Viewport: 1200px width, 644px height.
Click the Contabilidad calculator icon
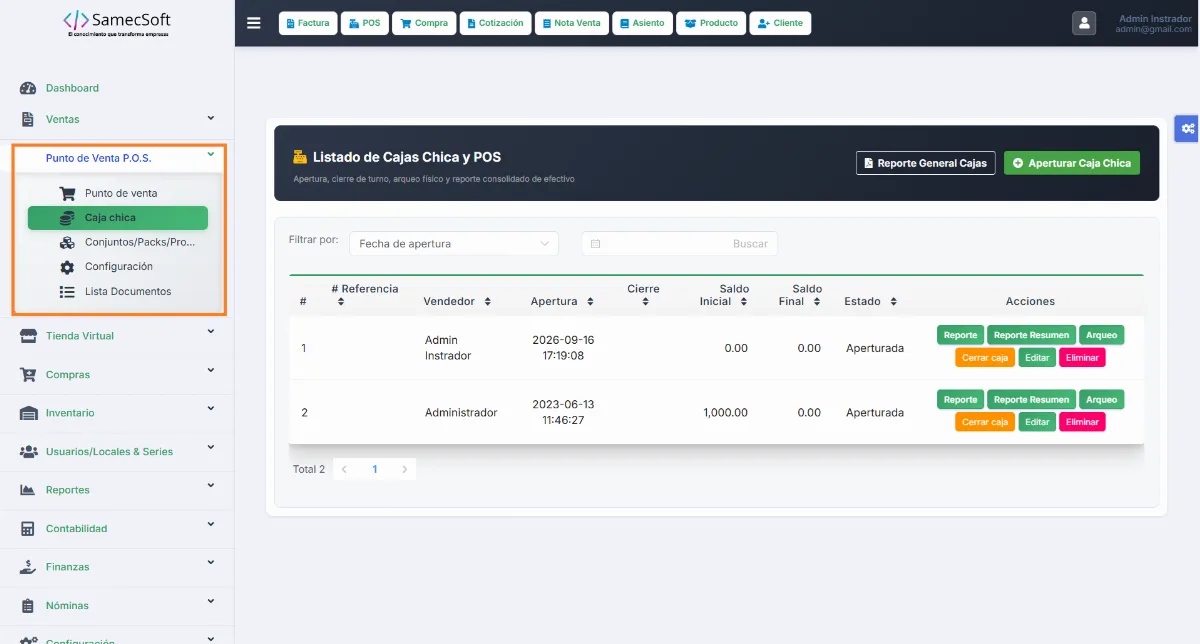[28, 528]
